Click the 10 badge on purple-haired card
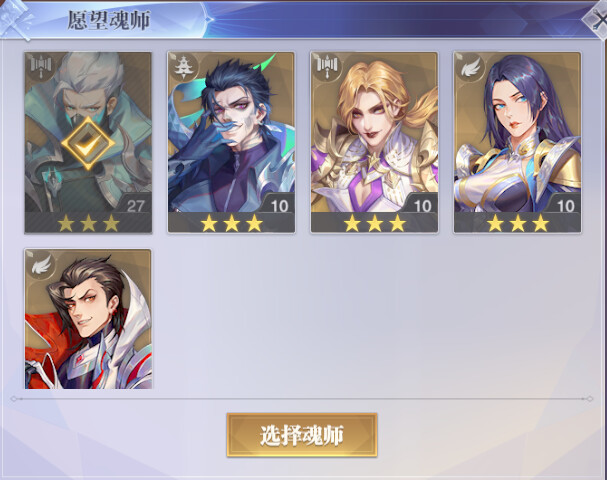The image size is (607, 480). click(565, 205)
